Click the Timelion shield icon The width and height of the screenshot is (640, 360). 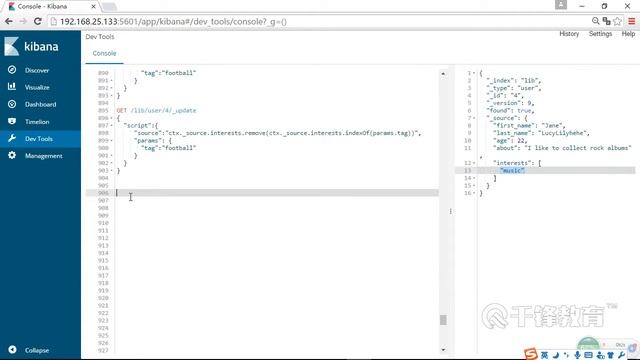[x=12, y=121]
